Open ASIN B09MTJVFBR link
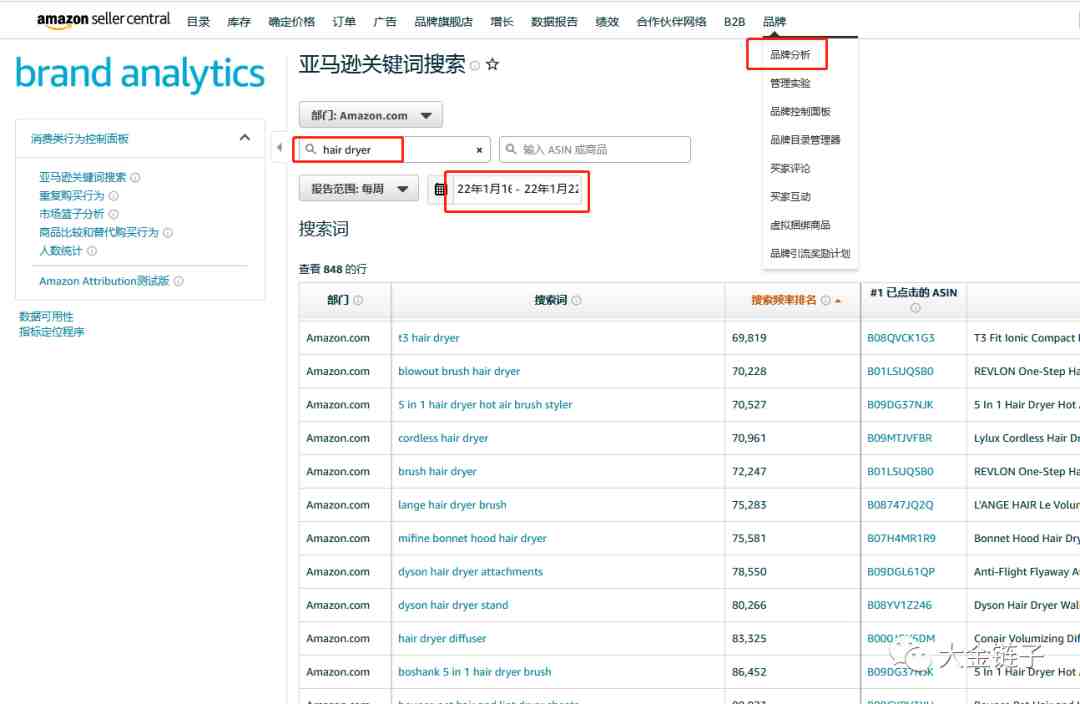 899,438
